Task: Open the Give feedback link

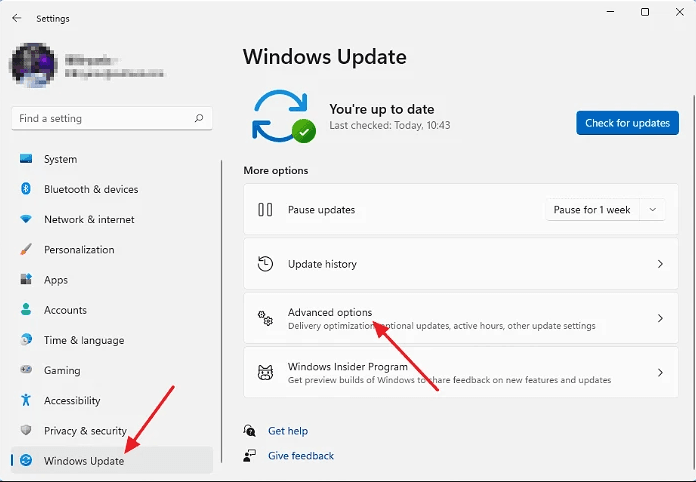Action: [301, 456]
